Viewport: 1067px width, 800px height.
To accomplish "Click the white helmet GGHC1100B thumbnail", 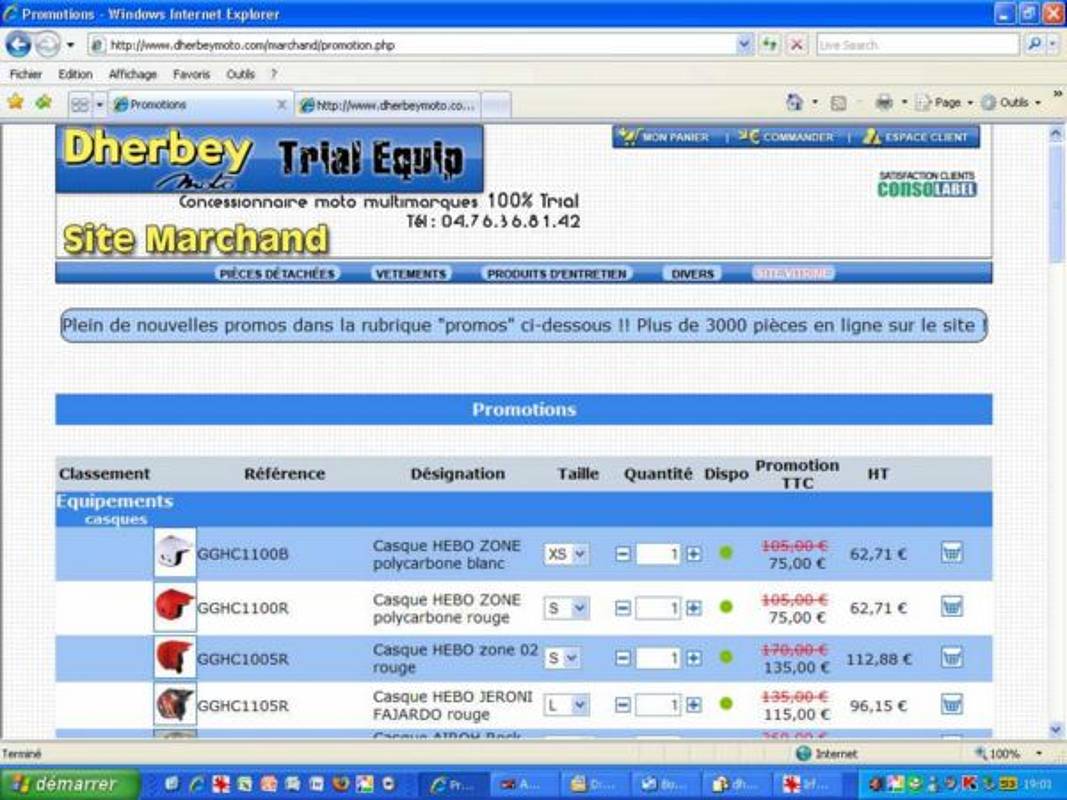I will tap(175, 553).
